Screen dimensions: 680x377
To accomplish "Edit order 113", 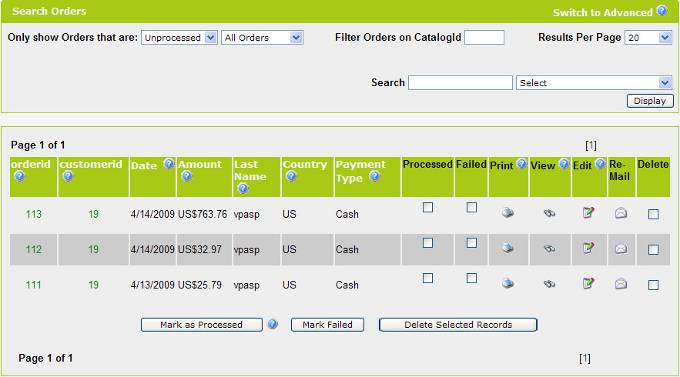I will click(588, 213).
